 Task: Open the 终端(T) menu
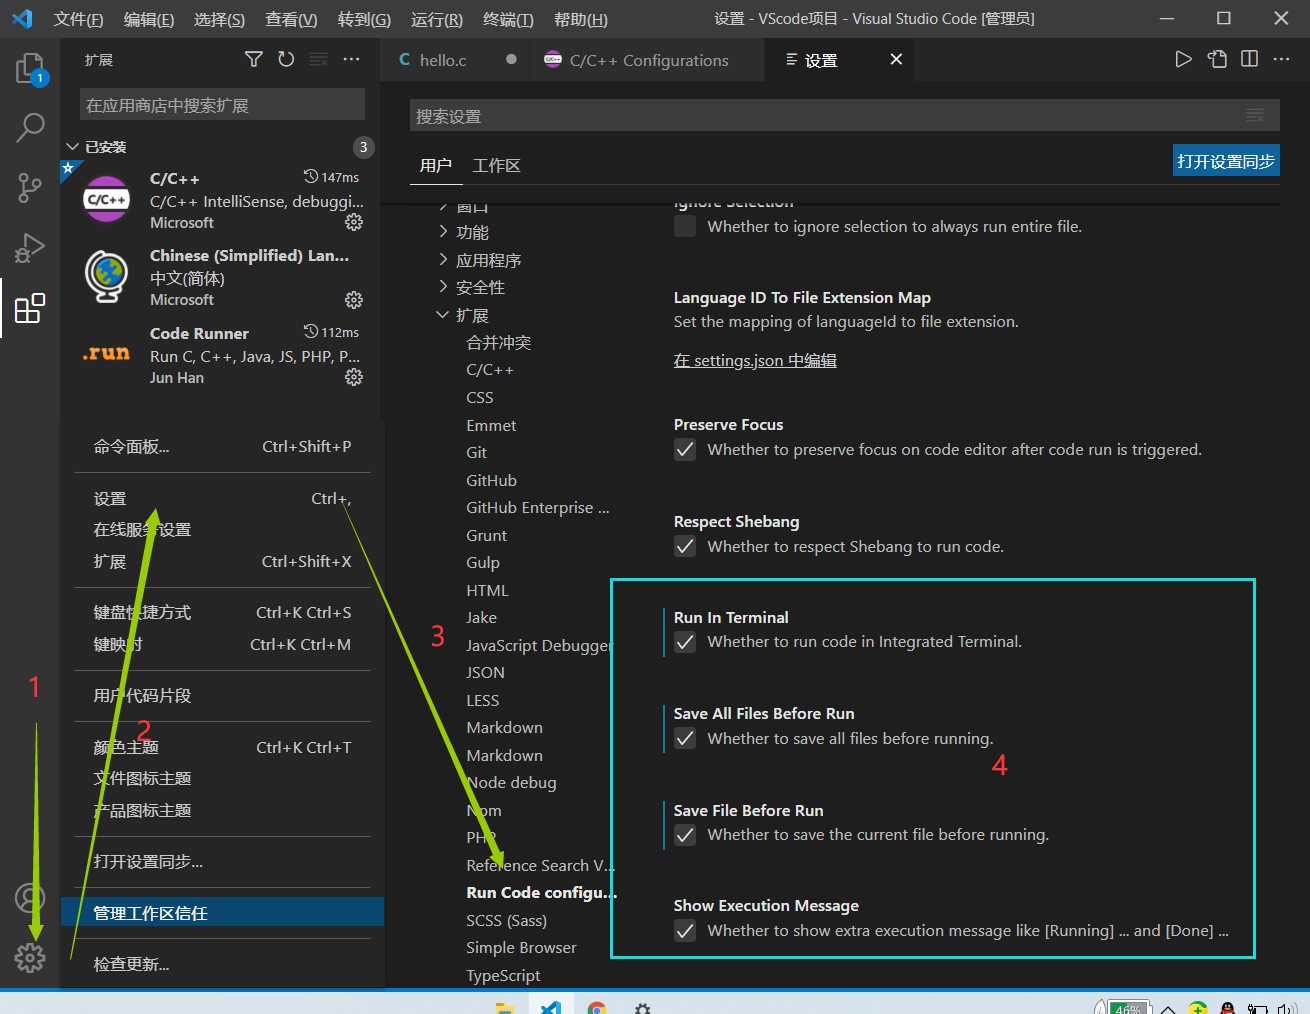[508, 19]
